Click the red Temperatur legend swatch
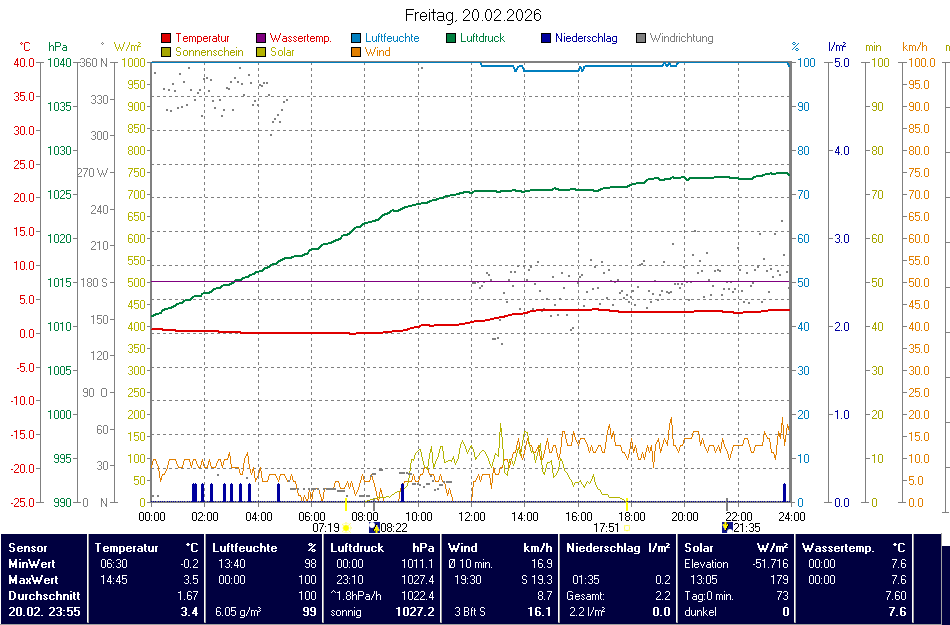950x625 pixels. point(166,38)
